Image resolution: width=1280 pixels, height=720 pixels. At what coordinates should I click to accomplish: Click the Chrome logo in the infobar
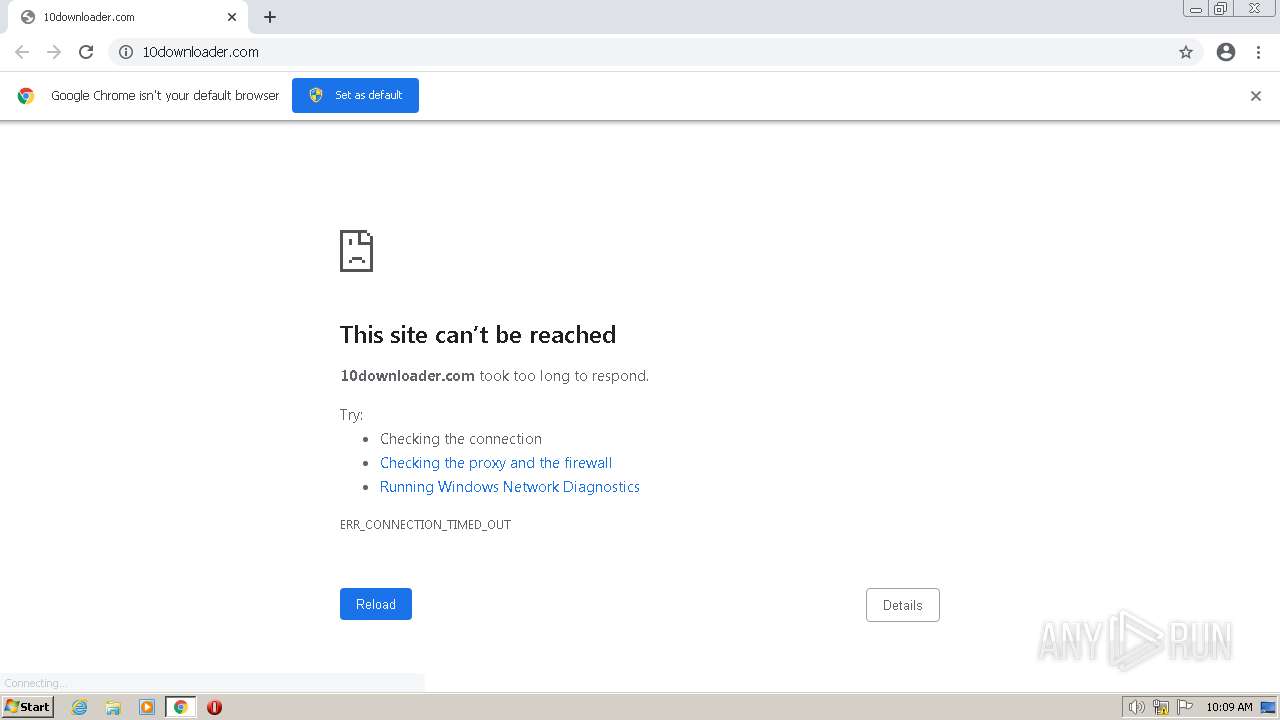point(26,96)
